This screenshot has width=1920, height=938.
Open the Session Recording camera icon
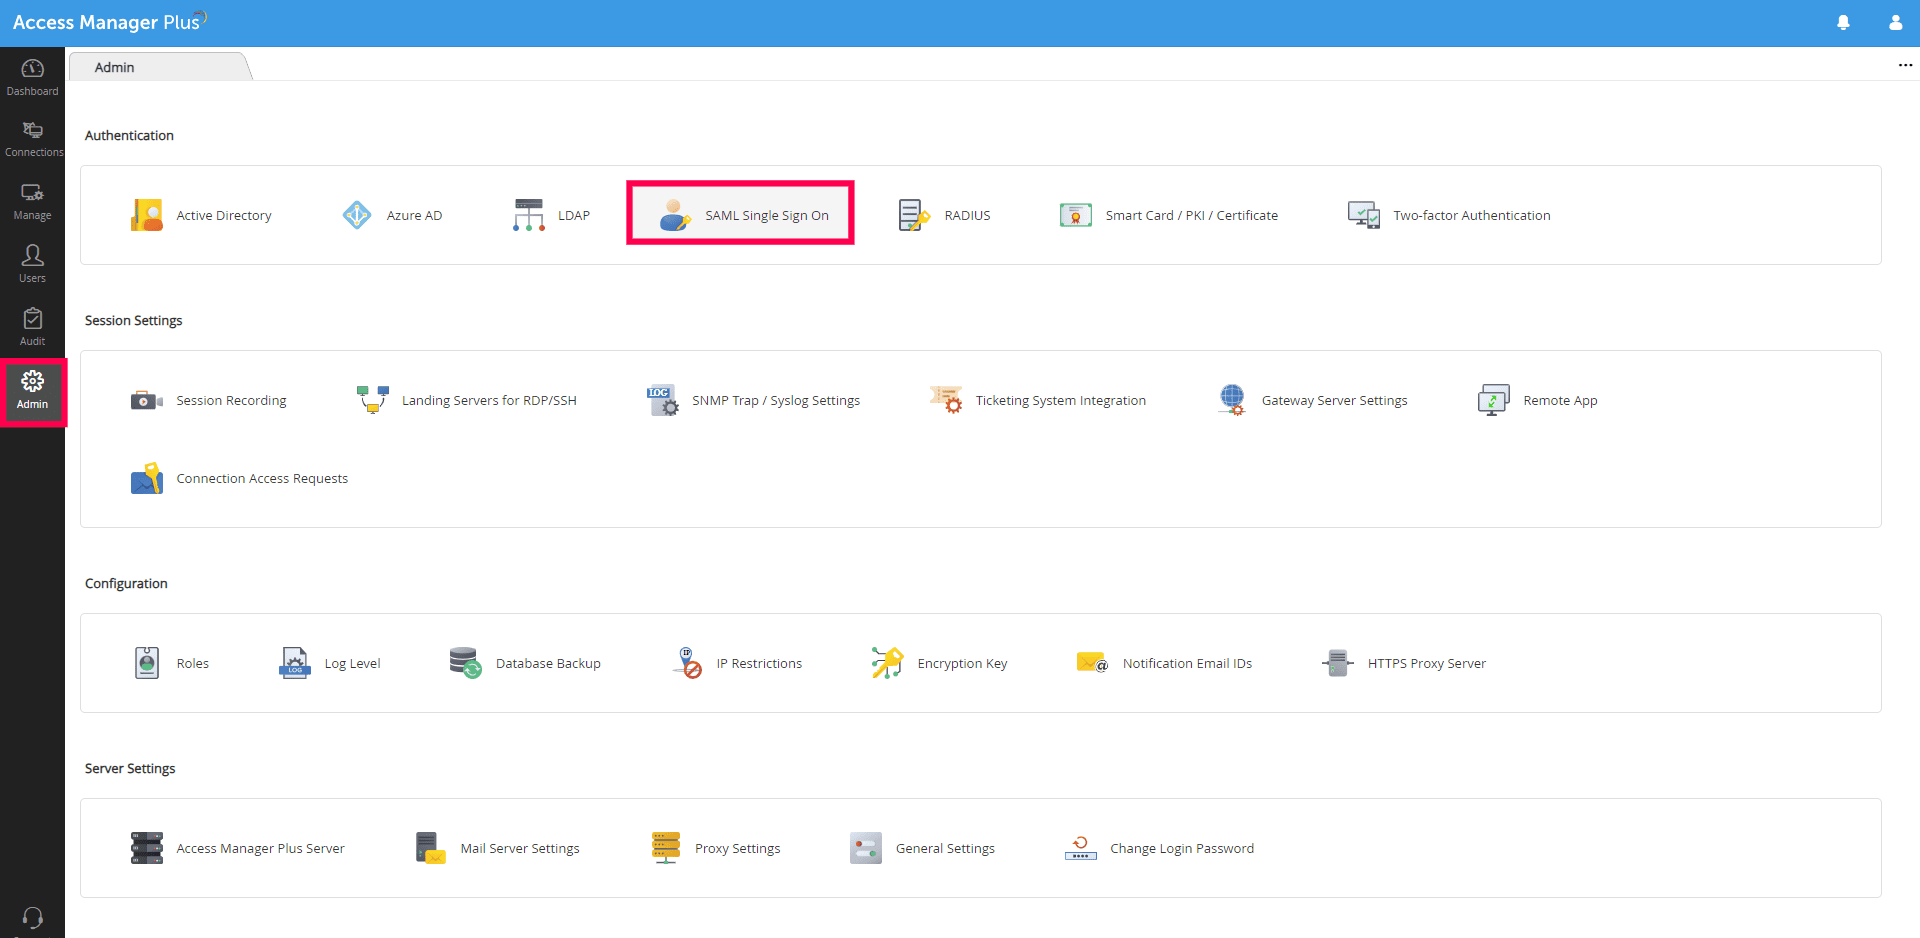coord(146,400)
